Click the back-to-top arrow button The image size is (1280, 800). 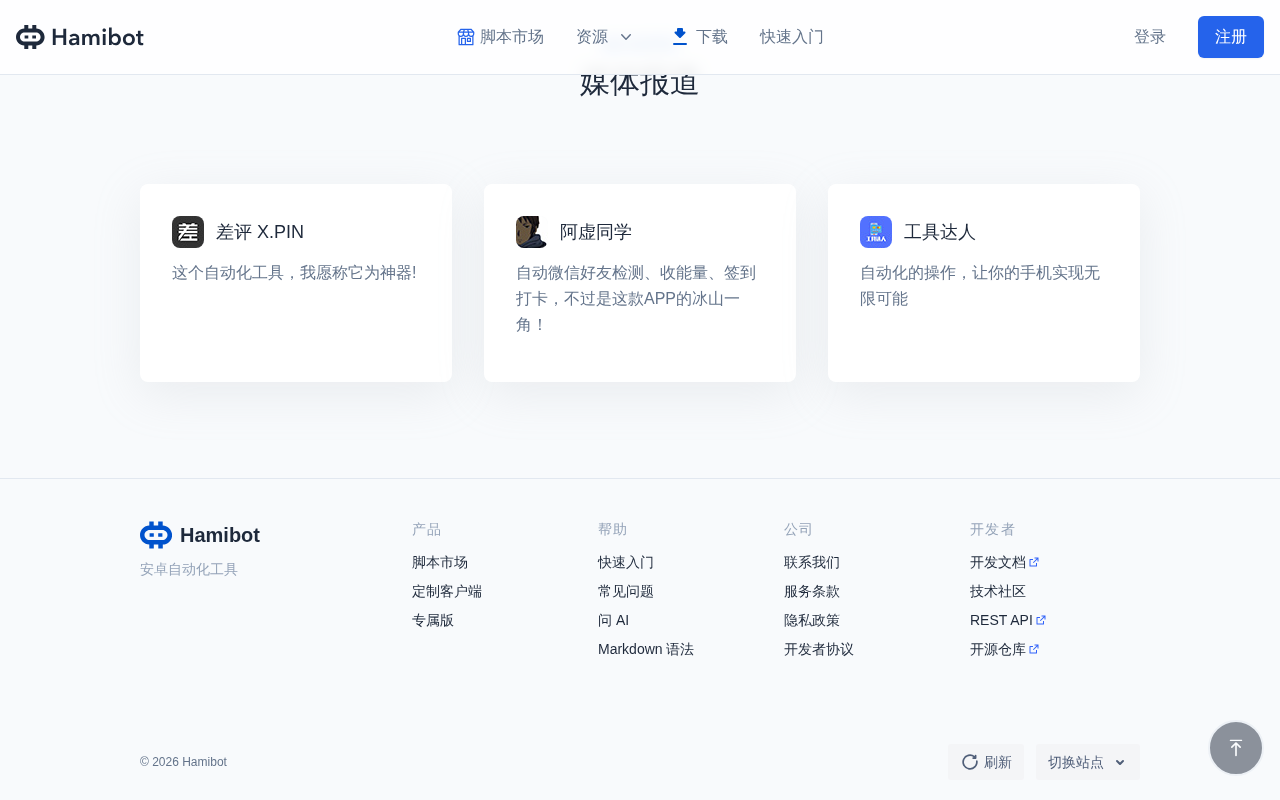pos(1236,748)
